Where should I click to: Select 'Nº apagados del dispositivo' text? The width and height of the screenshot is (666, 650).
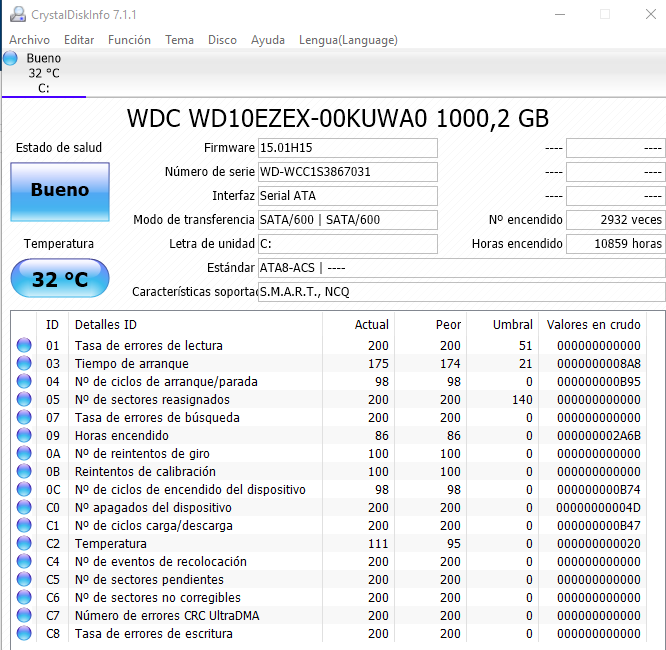pos(153,508)
